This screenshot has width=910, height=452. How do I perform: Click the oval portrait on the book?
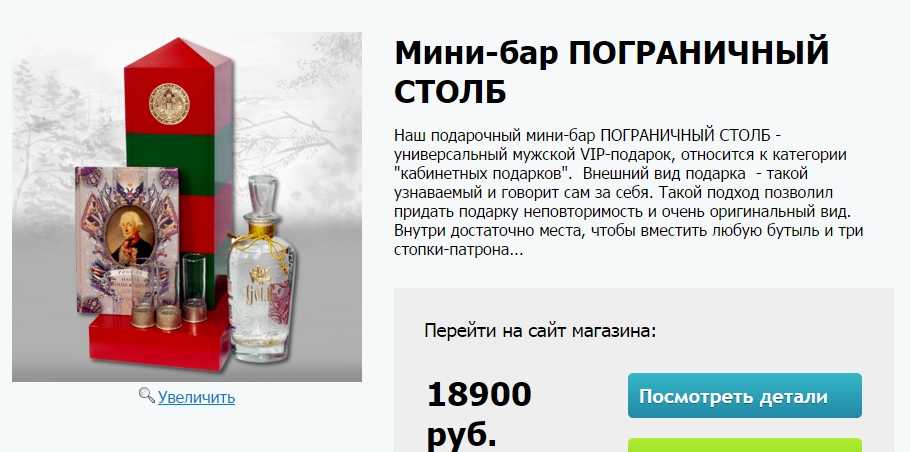[130, 232]
